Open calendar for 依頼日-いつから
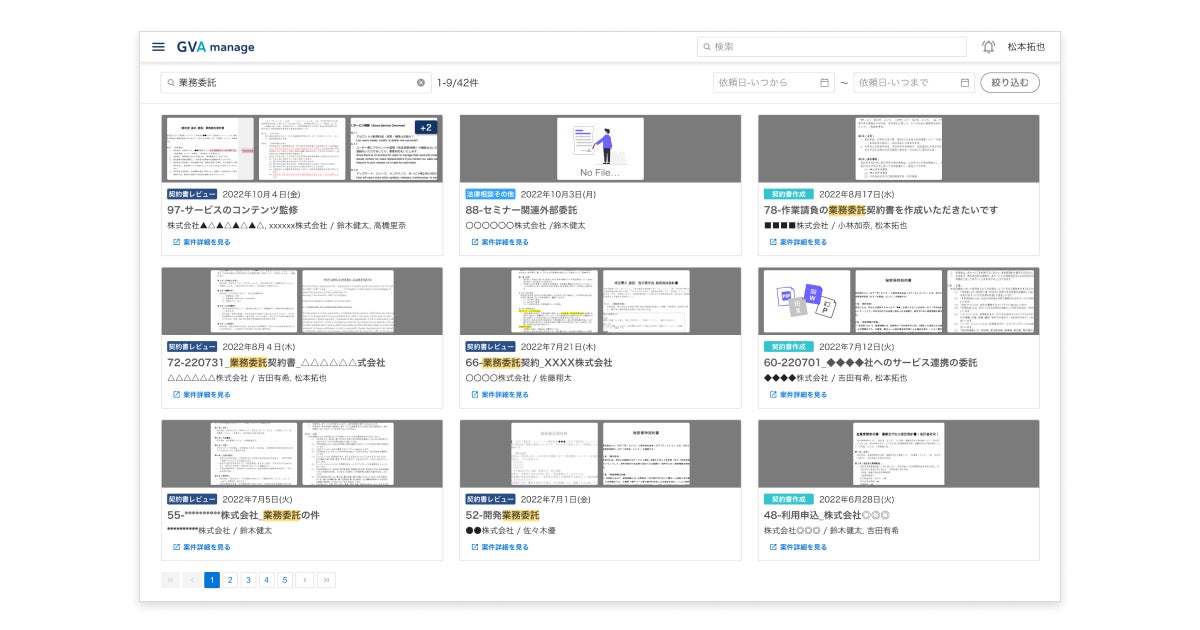Screen dimensions: 1200x630 click(824, 83)
